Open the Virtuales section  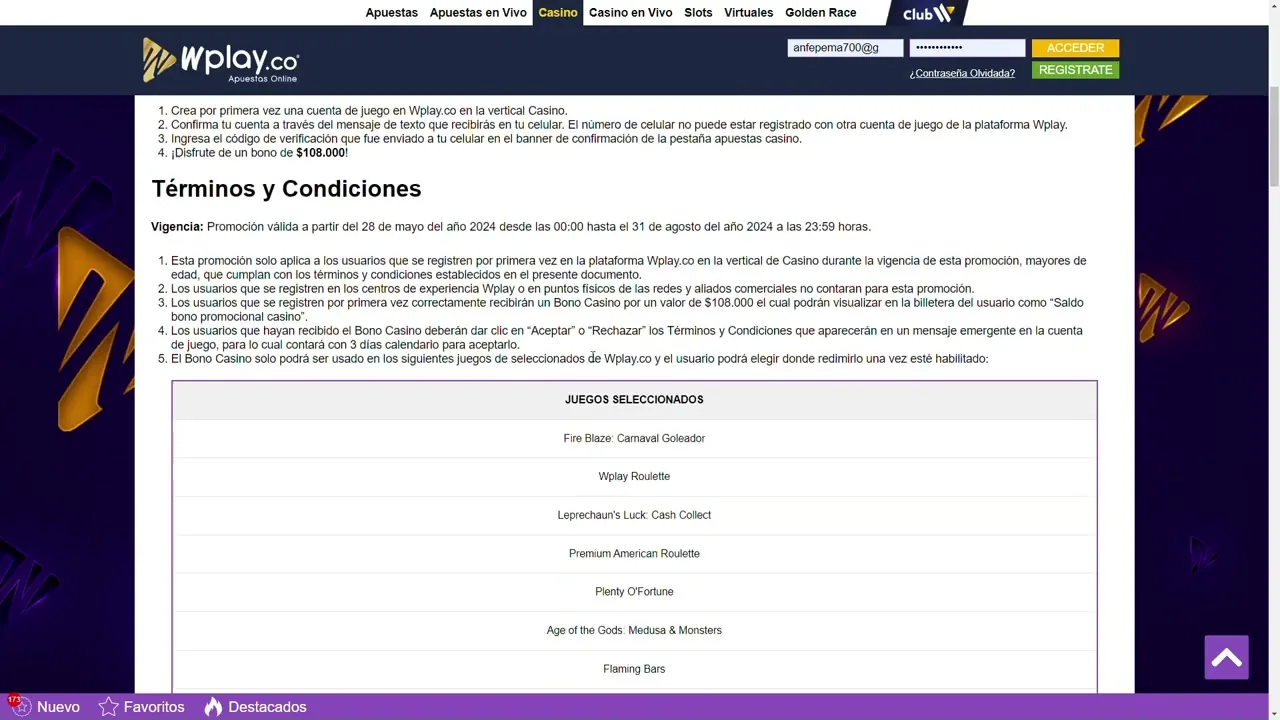(x=748, y=13)
